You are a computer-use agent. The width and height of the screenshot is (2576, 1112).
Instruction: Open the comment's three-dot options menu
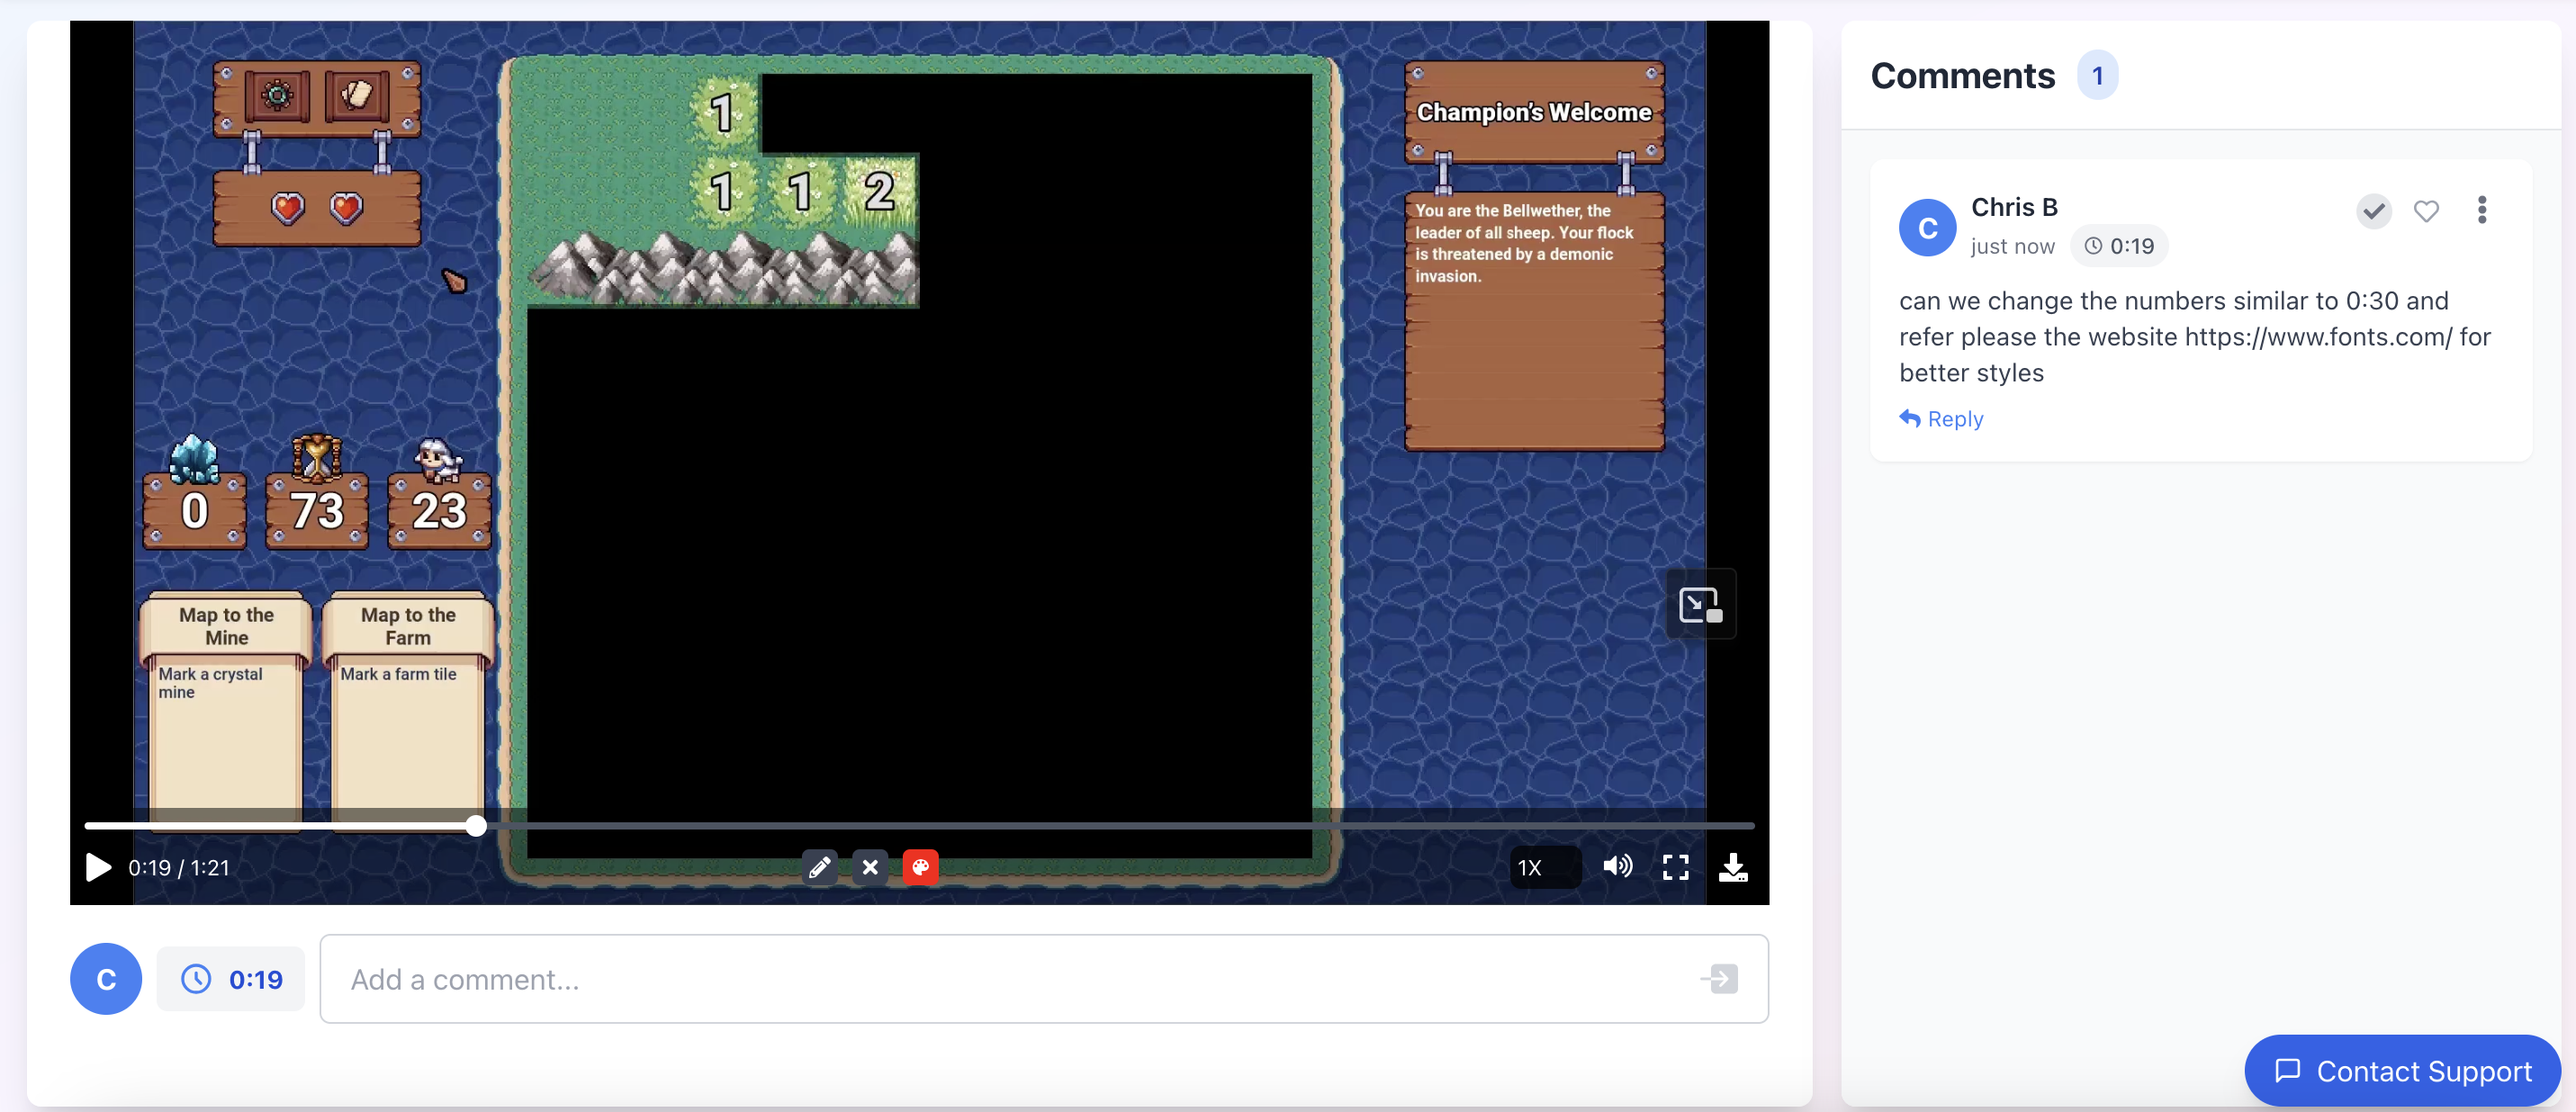[2481, 210]
